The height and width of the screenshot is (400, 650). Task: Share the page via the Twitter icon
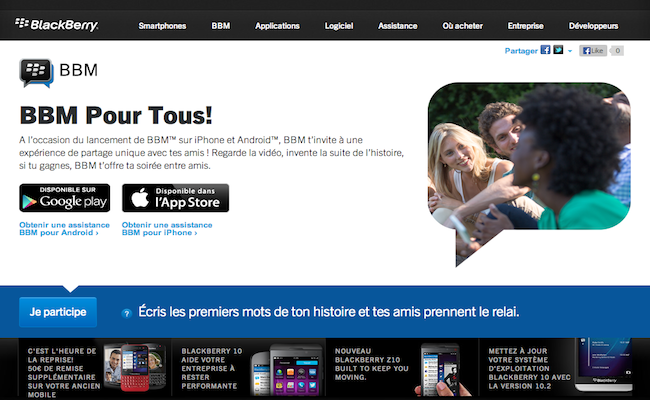pos(558,50)
